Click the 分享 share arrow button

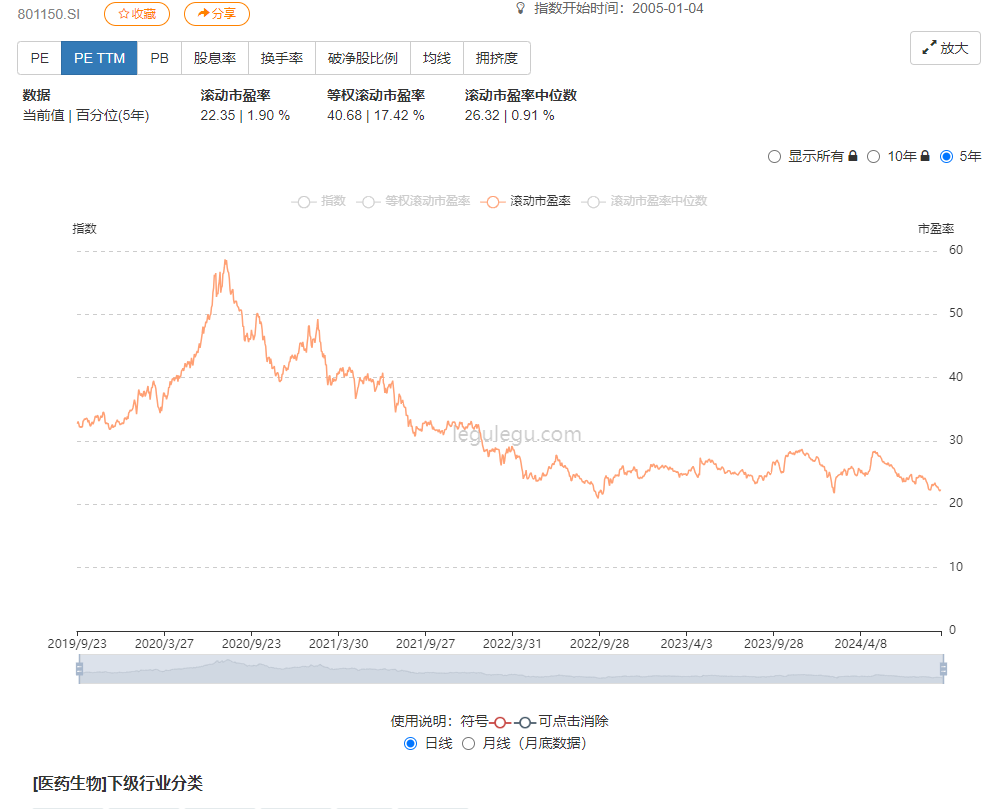coord(217,14)
